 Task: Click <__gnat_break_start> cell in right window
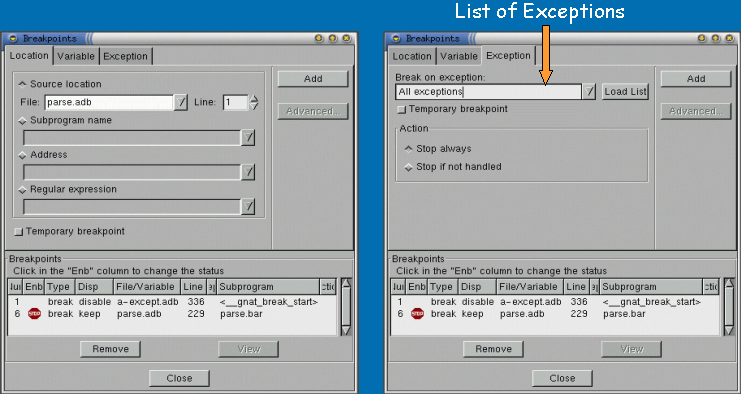652,302
